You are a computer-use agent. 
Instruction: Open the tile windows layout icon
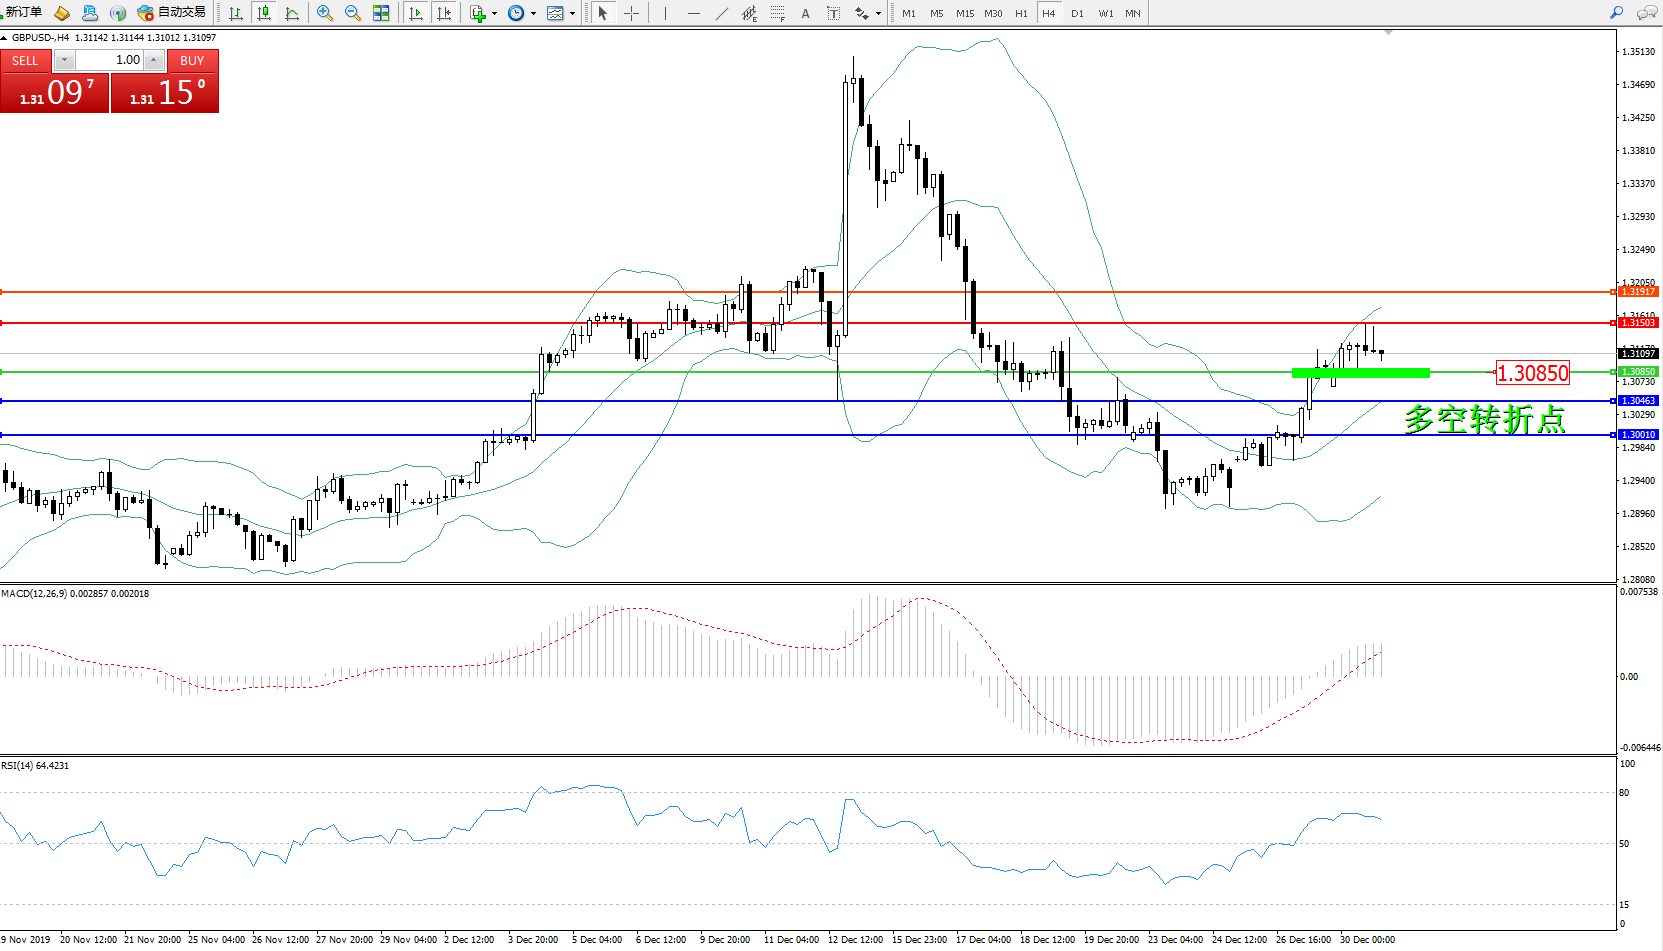[381, 13]
